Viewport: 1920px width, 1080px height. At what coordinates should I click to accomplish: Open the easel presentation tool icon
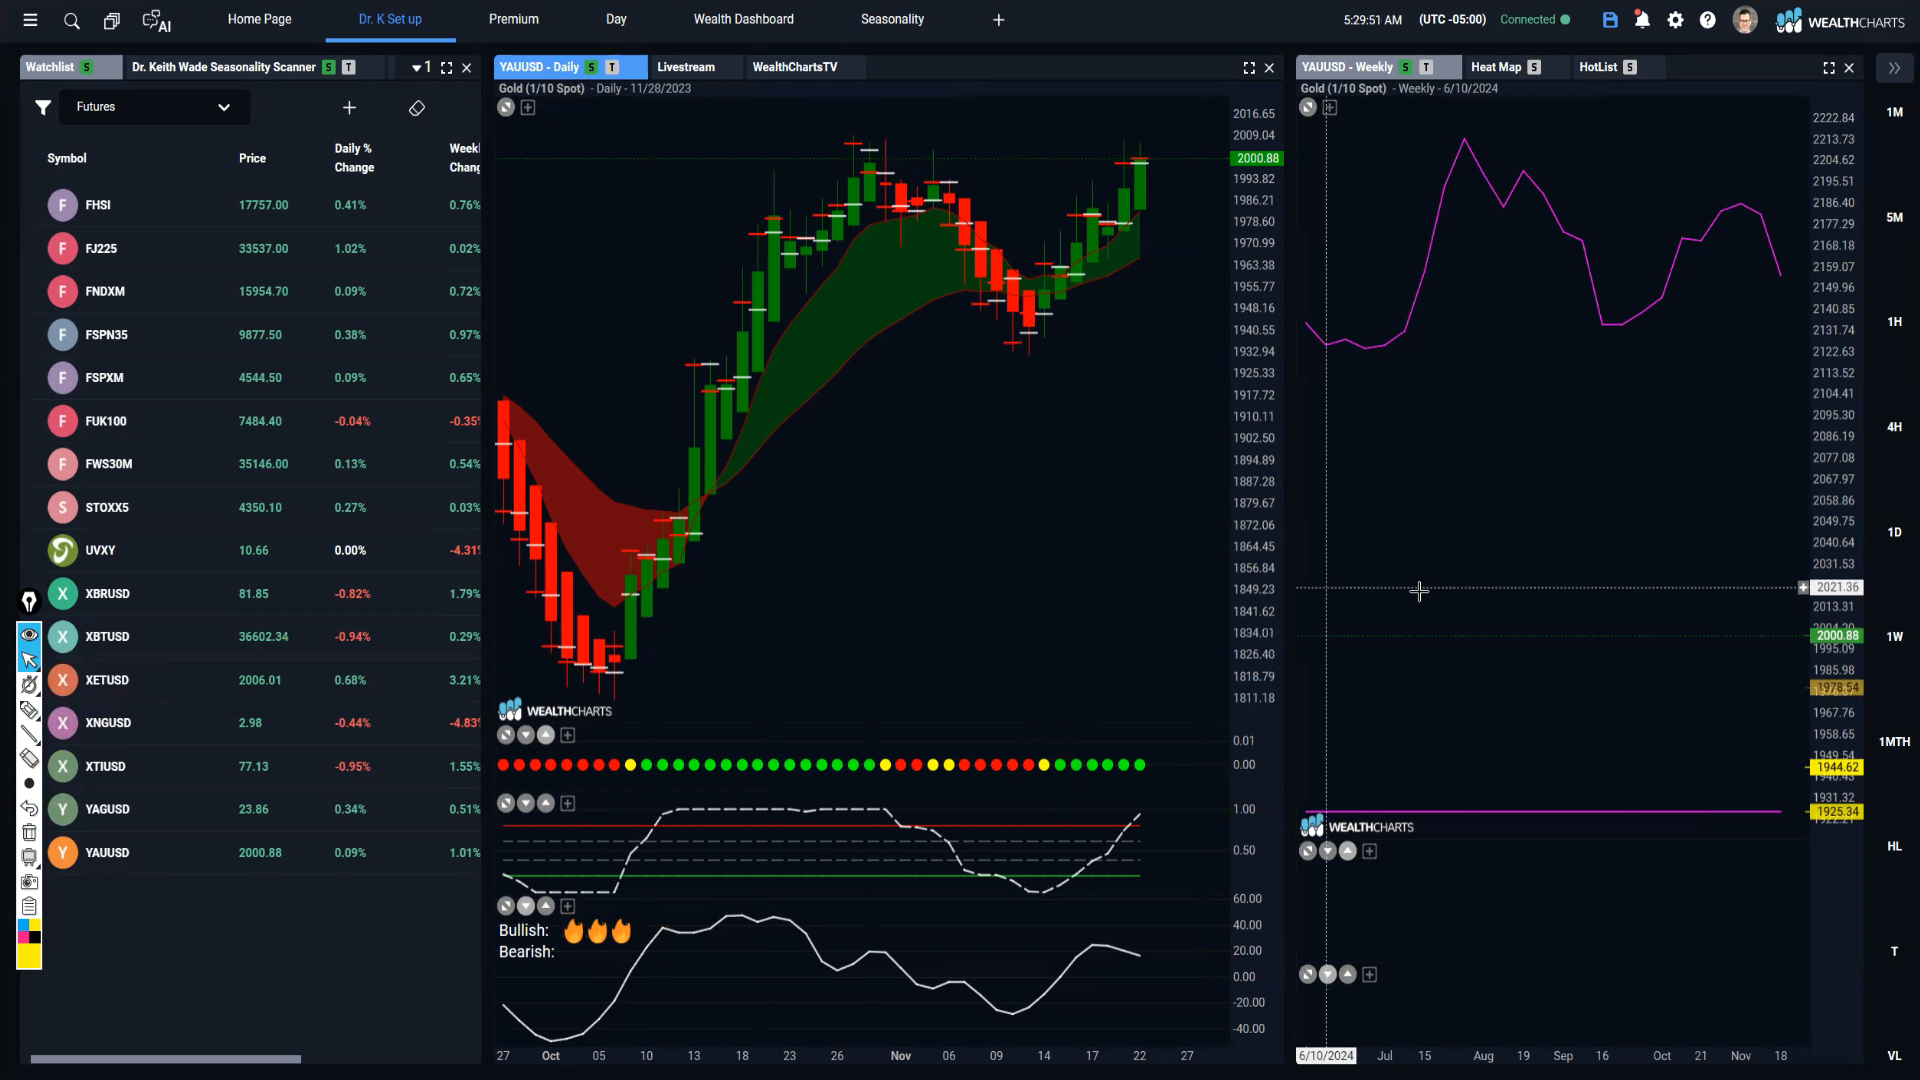coord(29,857)
